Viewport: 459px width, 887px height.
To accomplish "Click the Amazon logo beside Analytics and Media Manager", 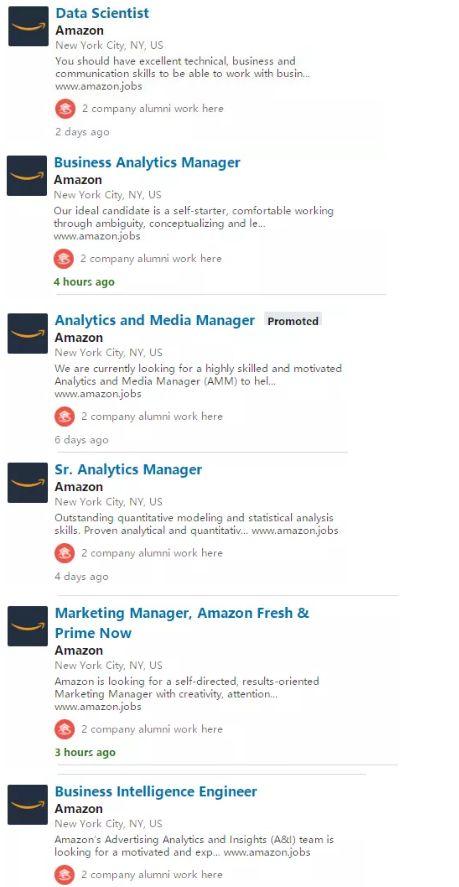I will [28, 334].
